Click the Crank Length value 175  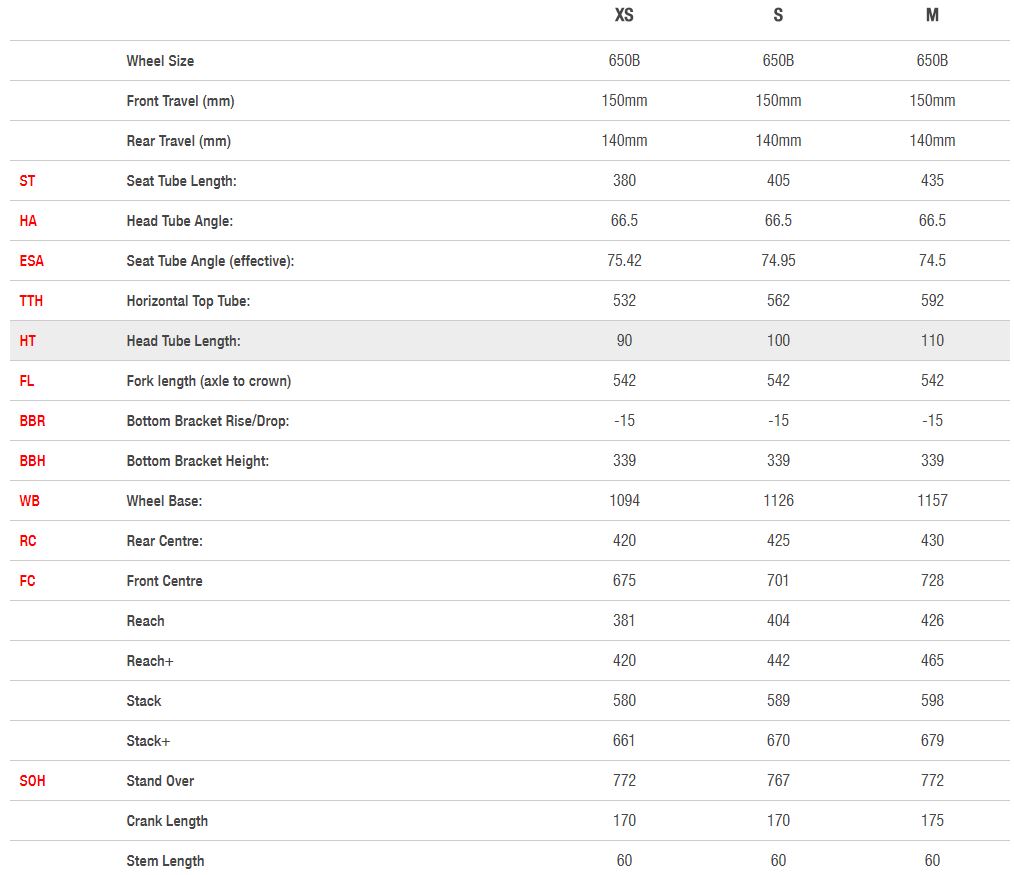click(932, 821)
